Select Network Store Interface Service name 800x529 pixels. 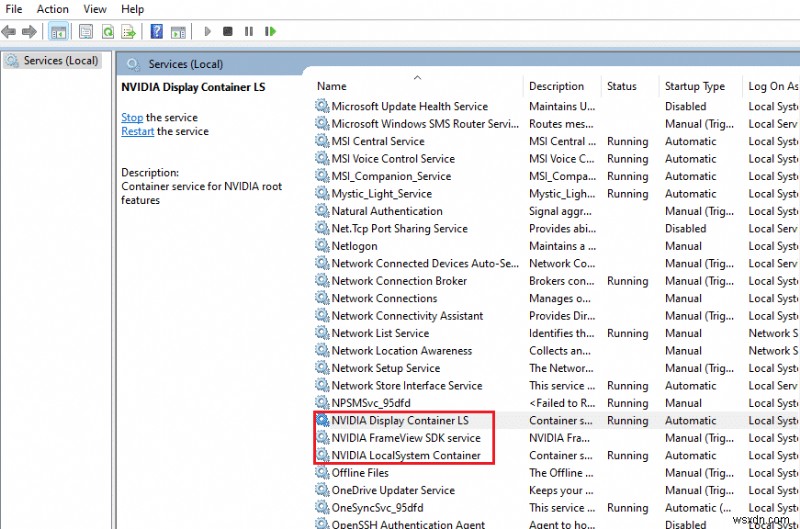tap(407, 385)
